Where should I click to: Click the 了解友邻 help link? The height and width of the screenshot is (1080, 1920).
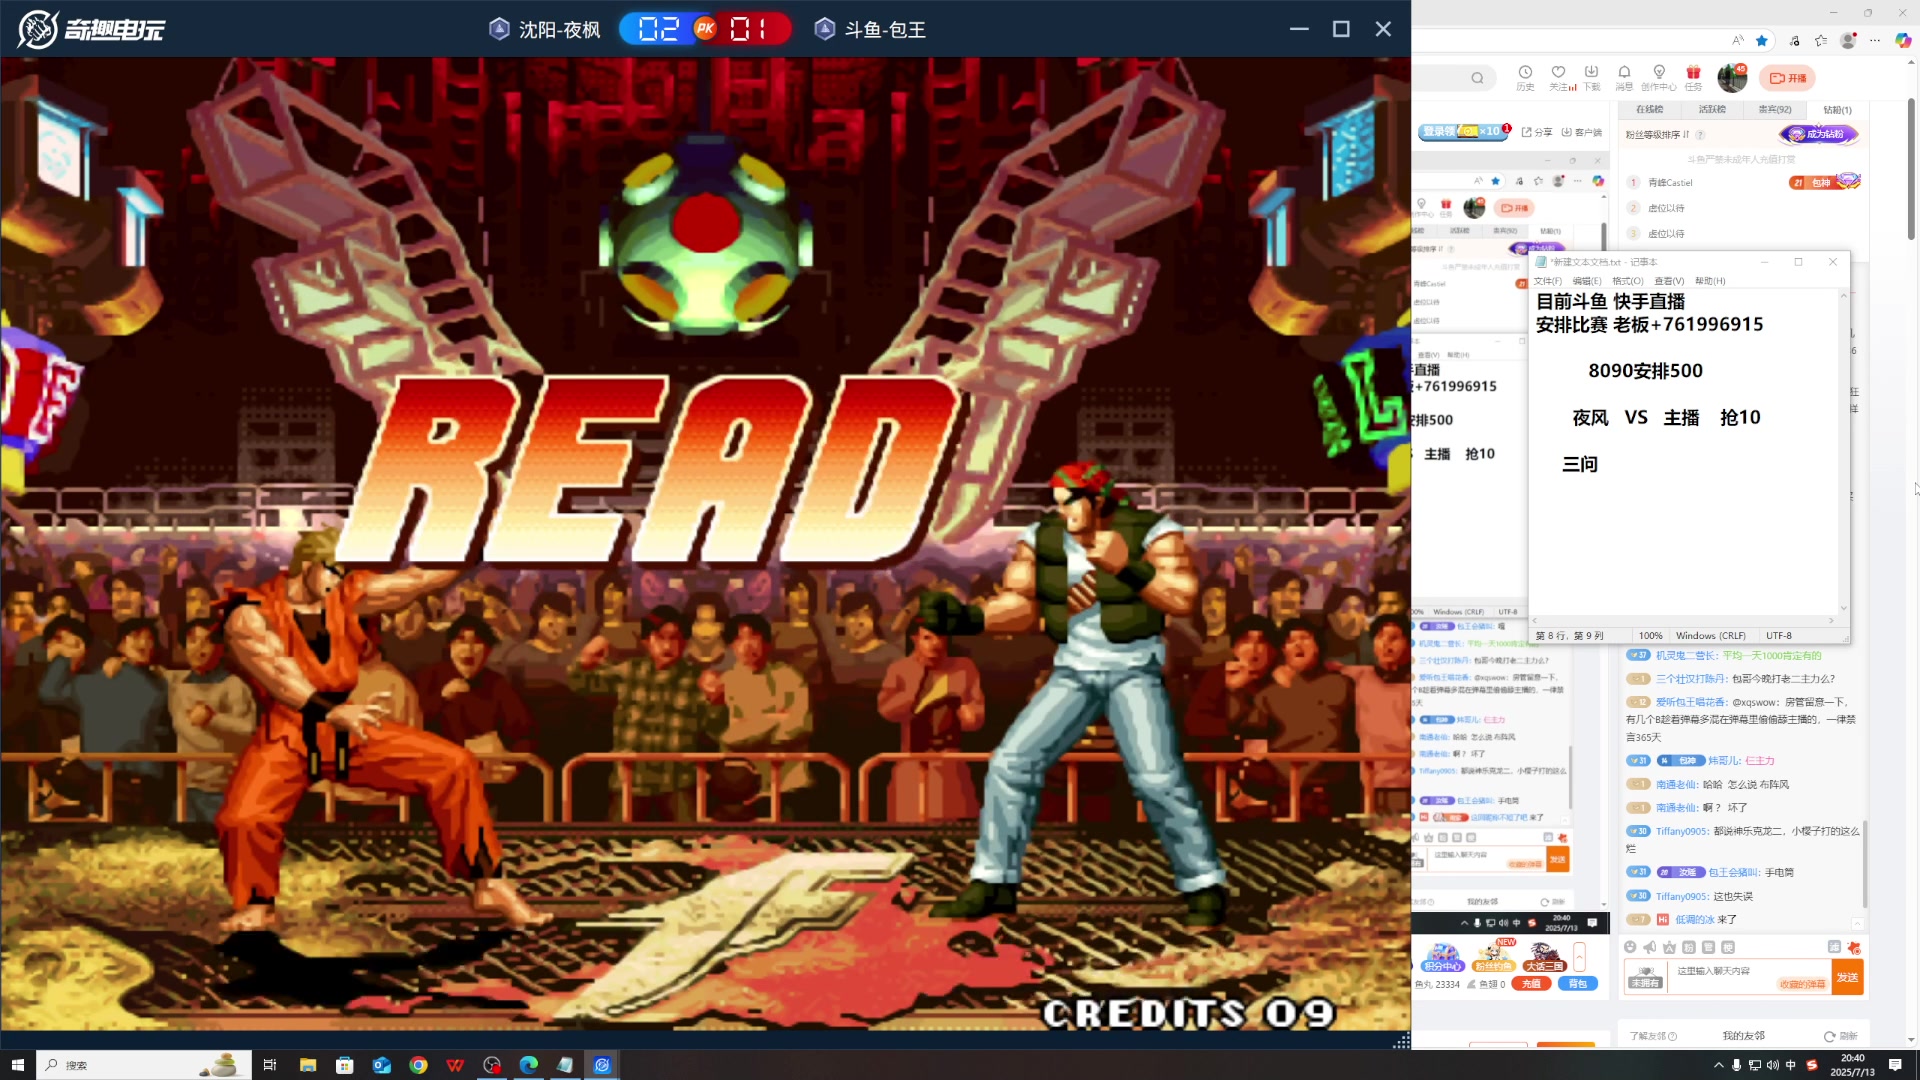pyautogui.click(x=1653, y=1036)
